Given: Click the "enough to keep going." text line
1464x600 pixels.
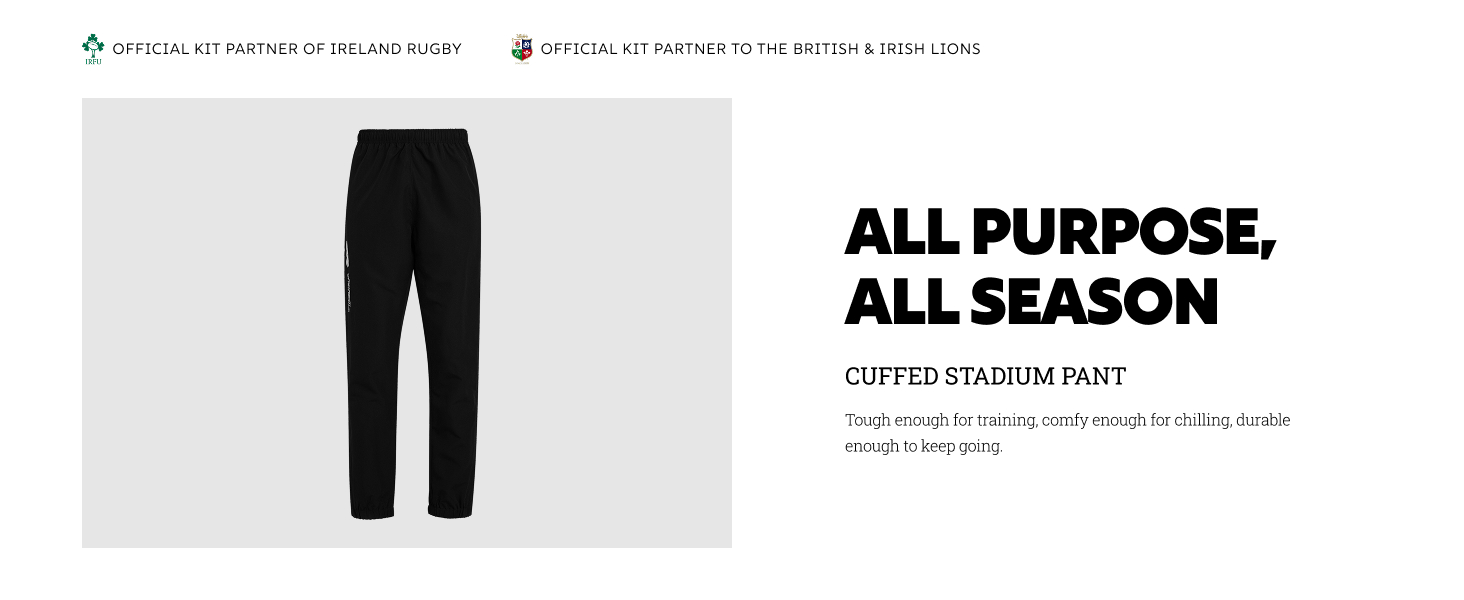Looking at the screenshot, I should pos(923,446).
